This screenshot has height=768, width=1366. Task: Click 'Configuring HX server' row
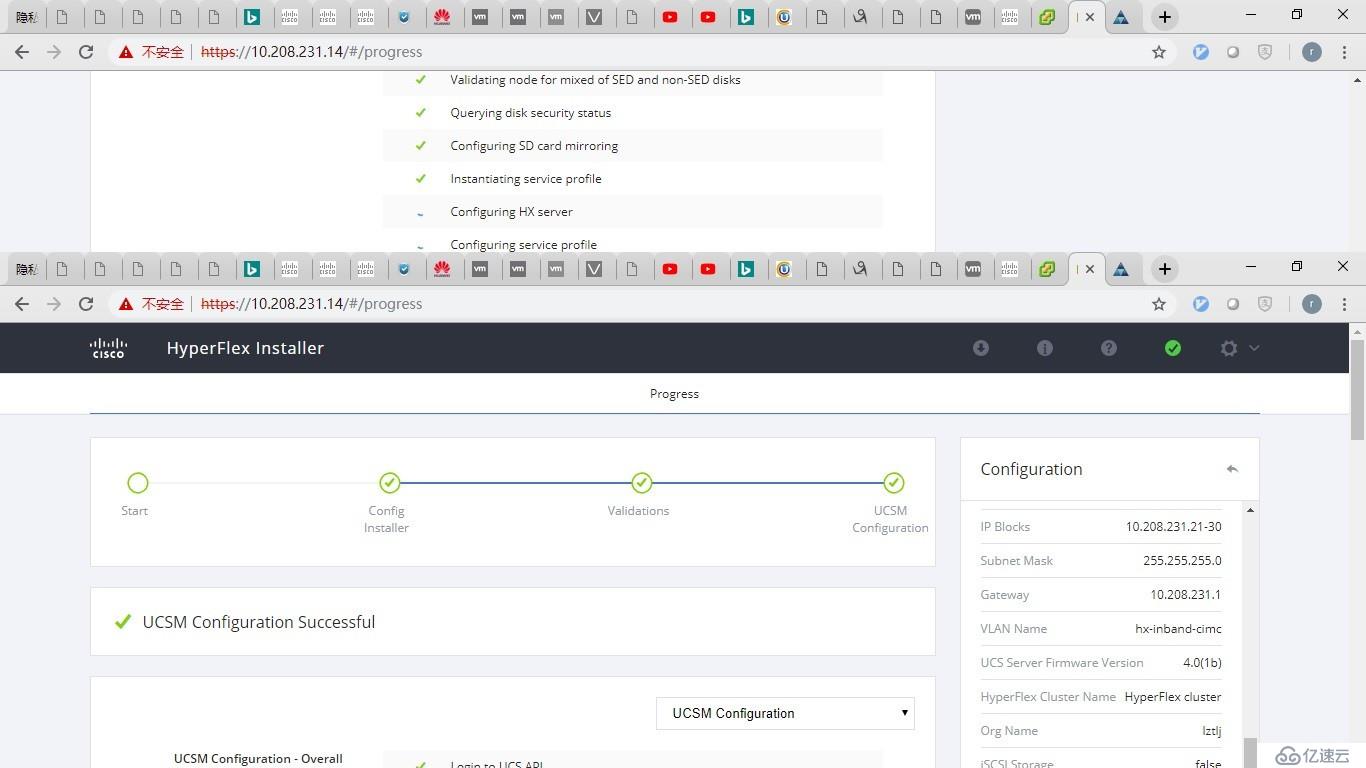click(x=632, y=212)
